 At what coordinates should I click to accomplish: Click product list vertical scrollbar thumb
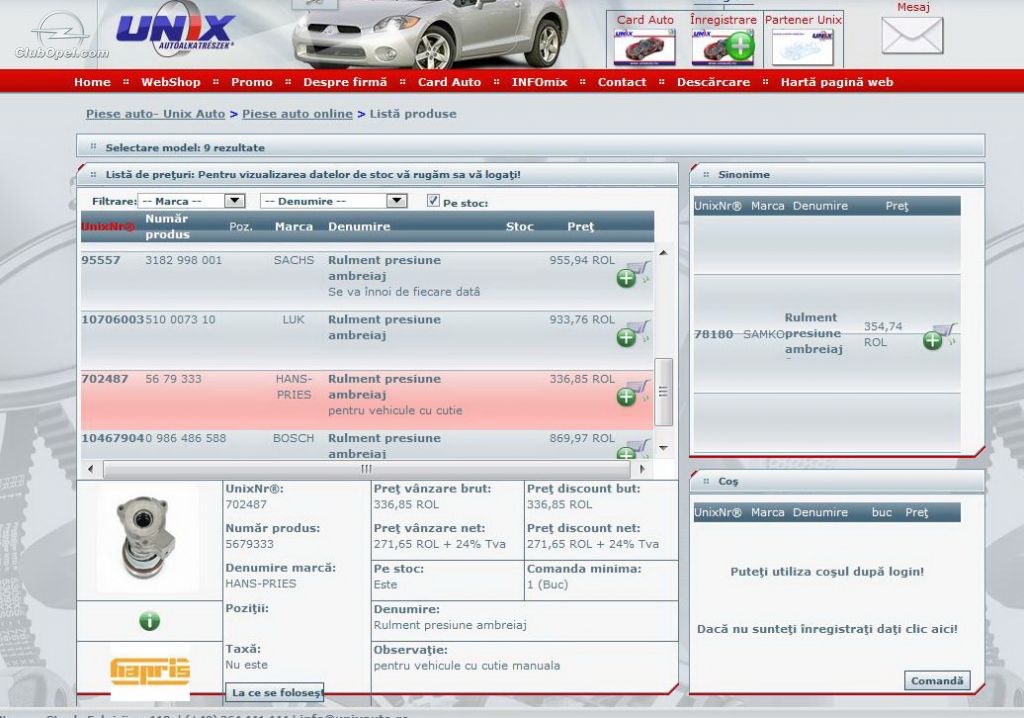tap(663, 391)
